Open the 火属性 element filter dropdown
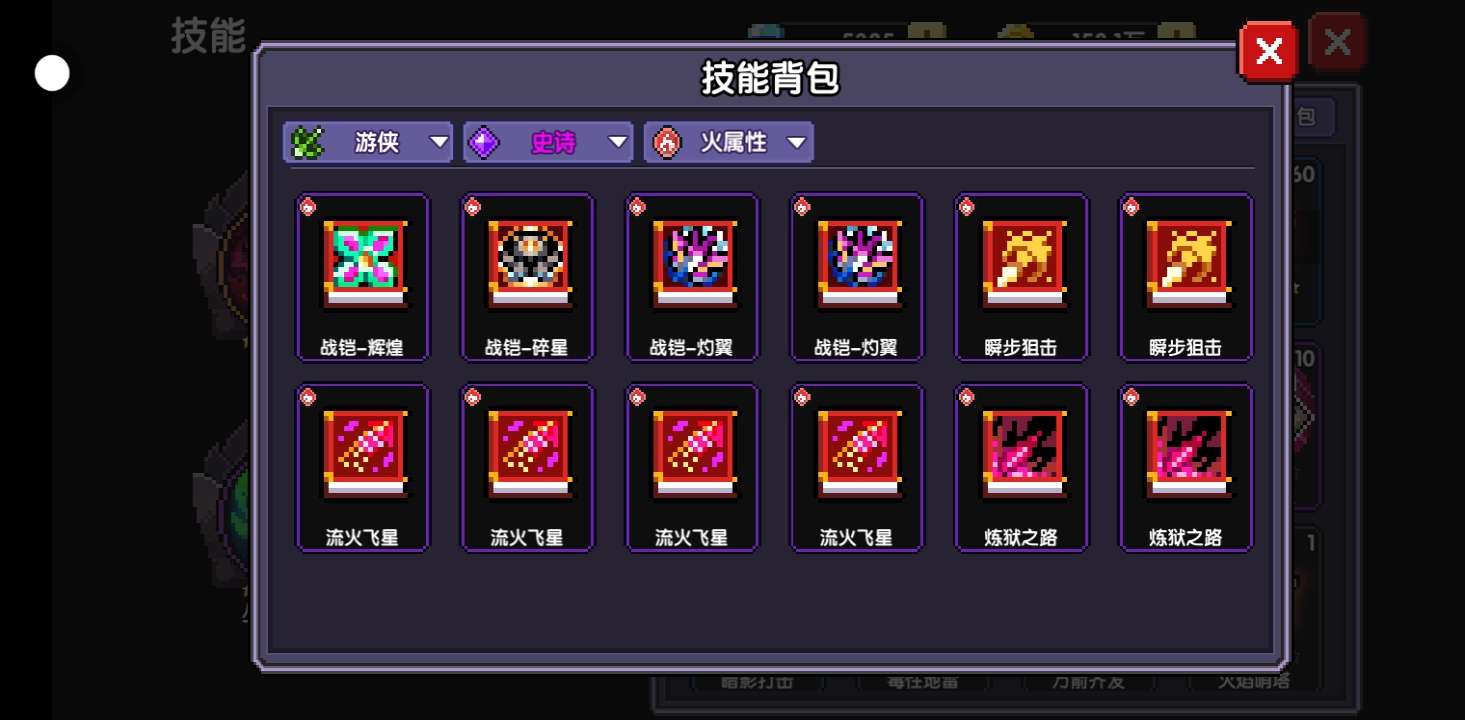1465x720 pixels. [729, 142]
